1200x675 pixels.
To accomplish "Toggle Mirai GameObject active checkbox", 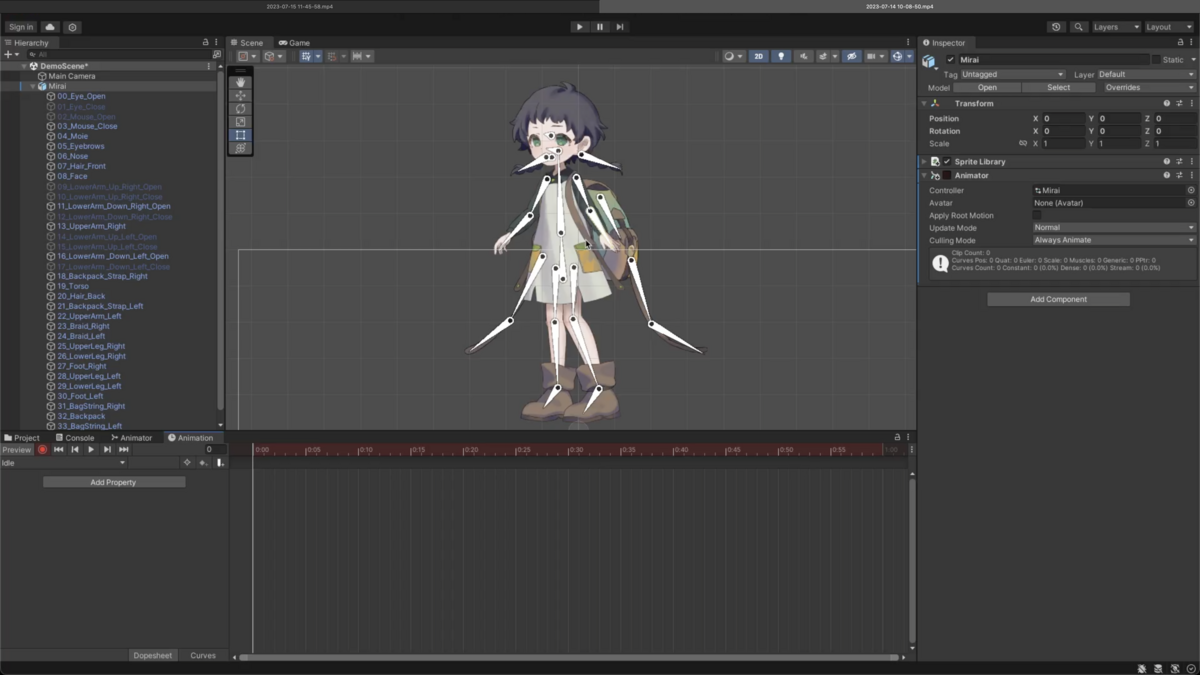I will coord(950,60).
